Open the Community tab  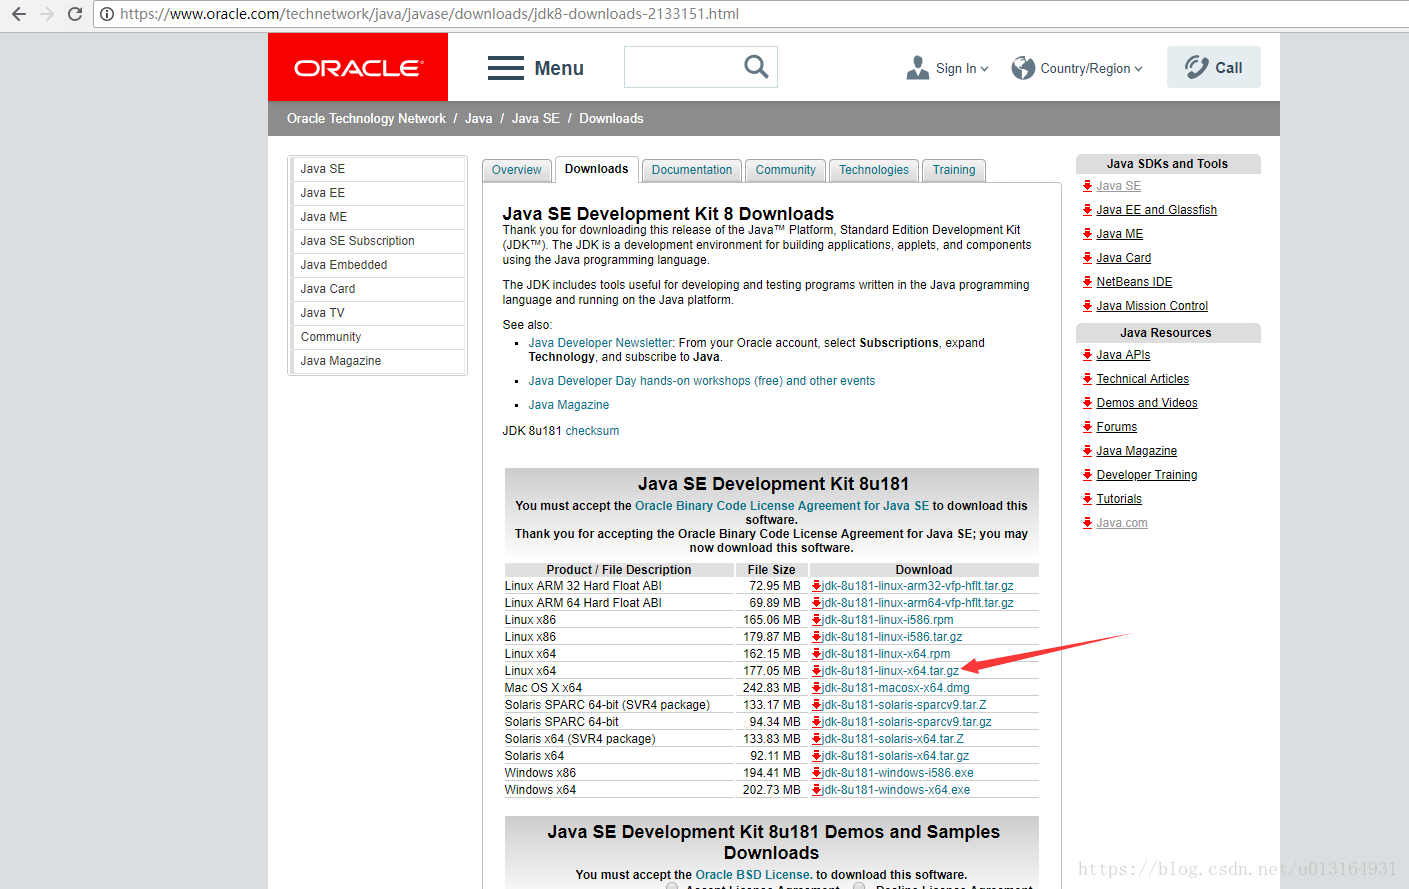click(x=785, y=170)
